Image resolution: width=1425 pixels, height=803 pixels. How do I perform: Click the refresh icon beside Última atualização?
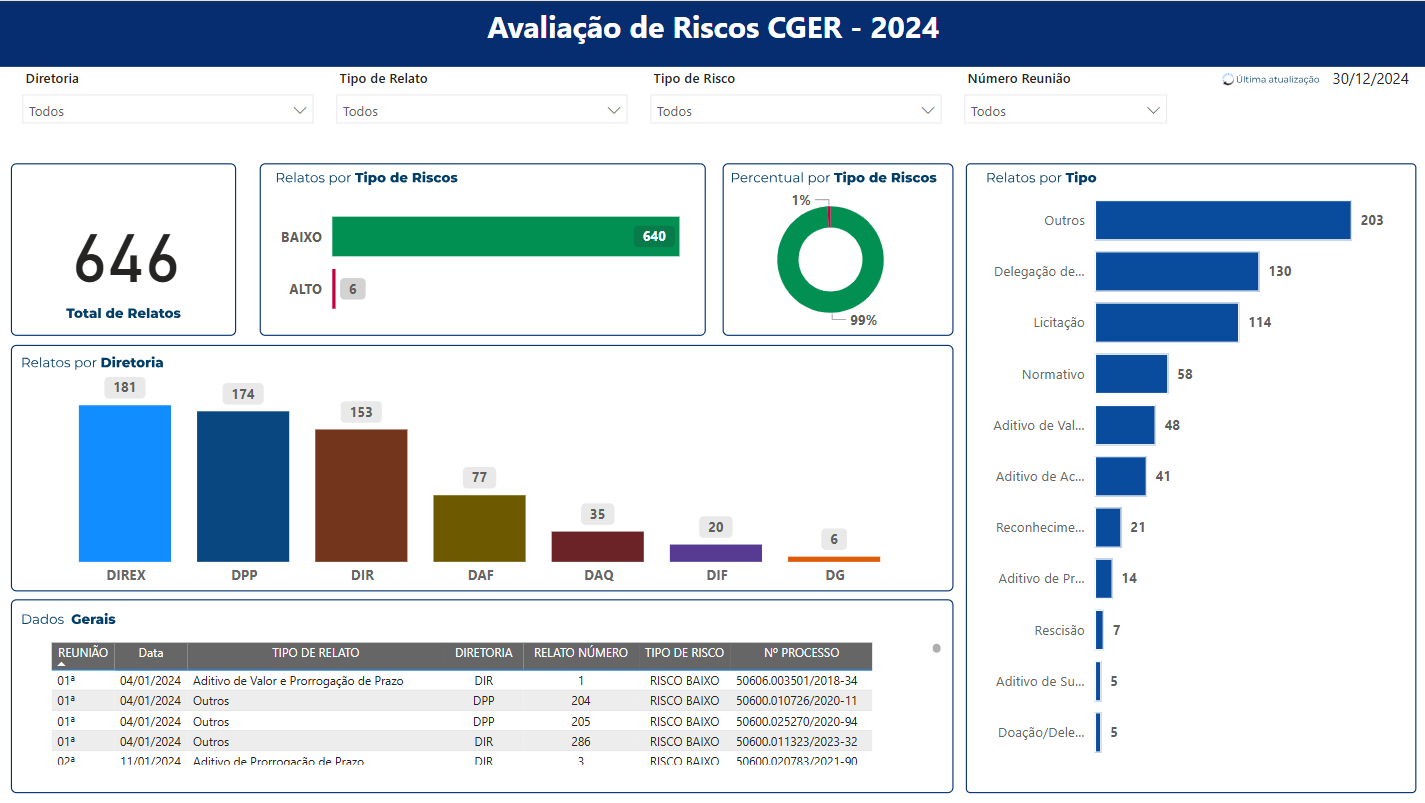click(1228, 80)
